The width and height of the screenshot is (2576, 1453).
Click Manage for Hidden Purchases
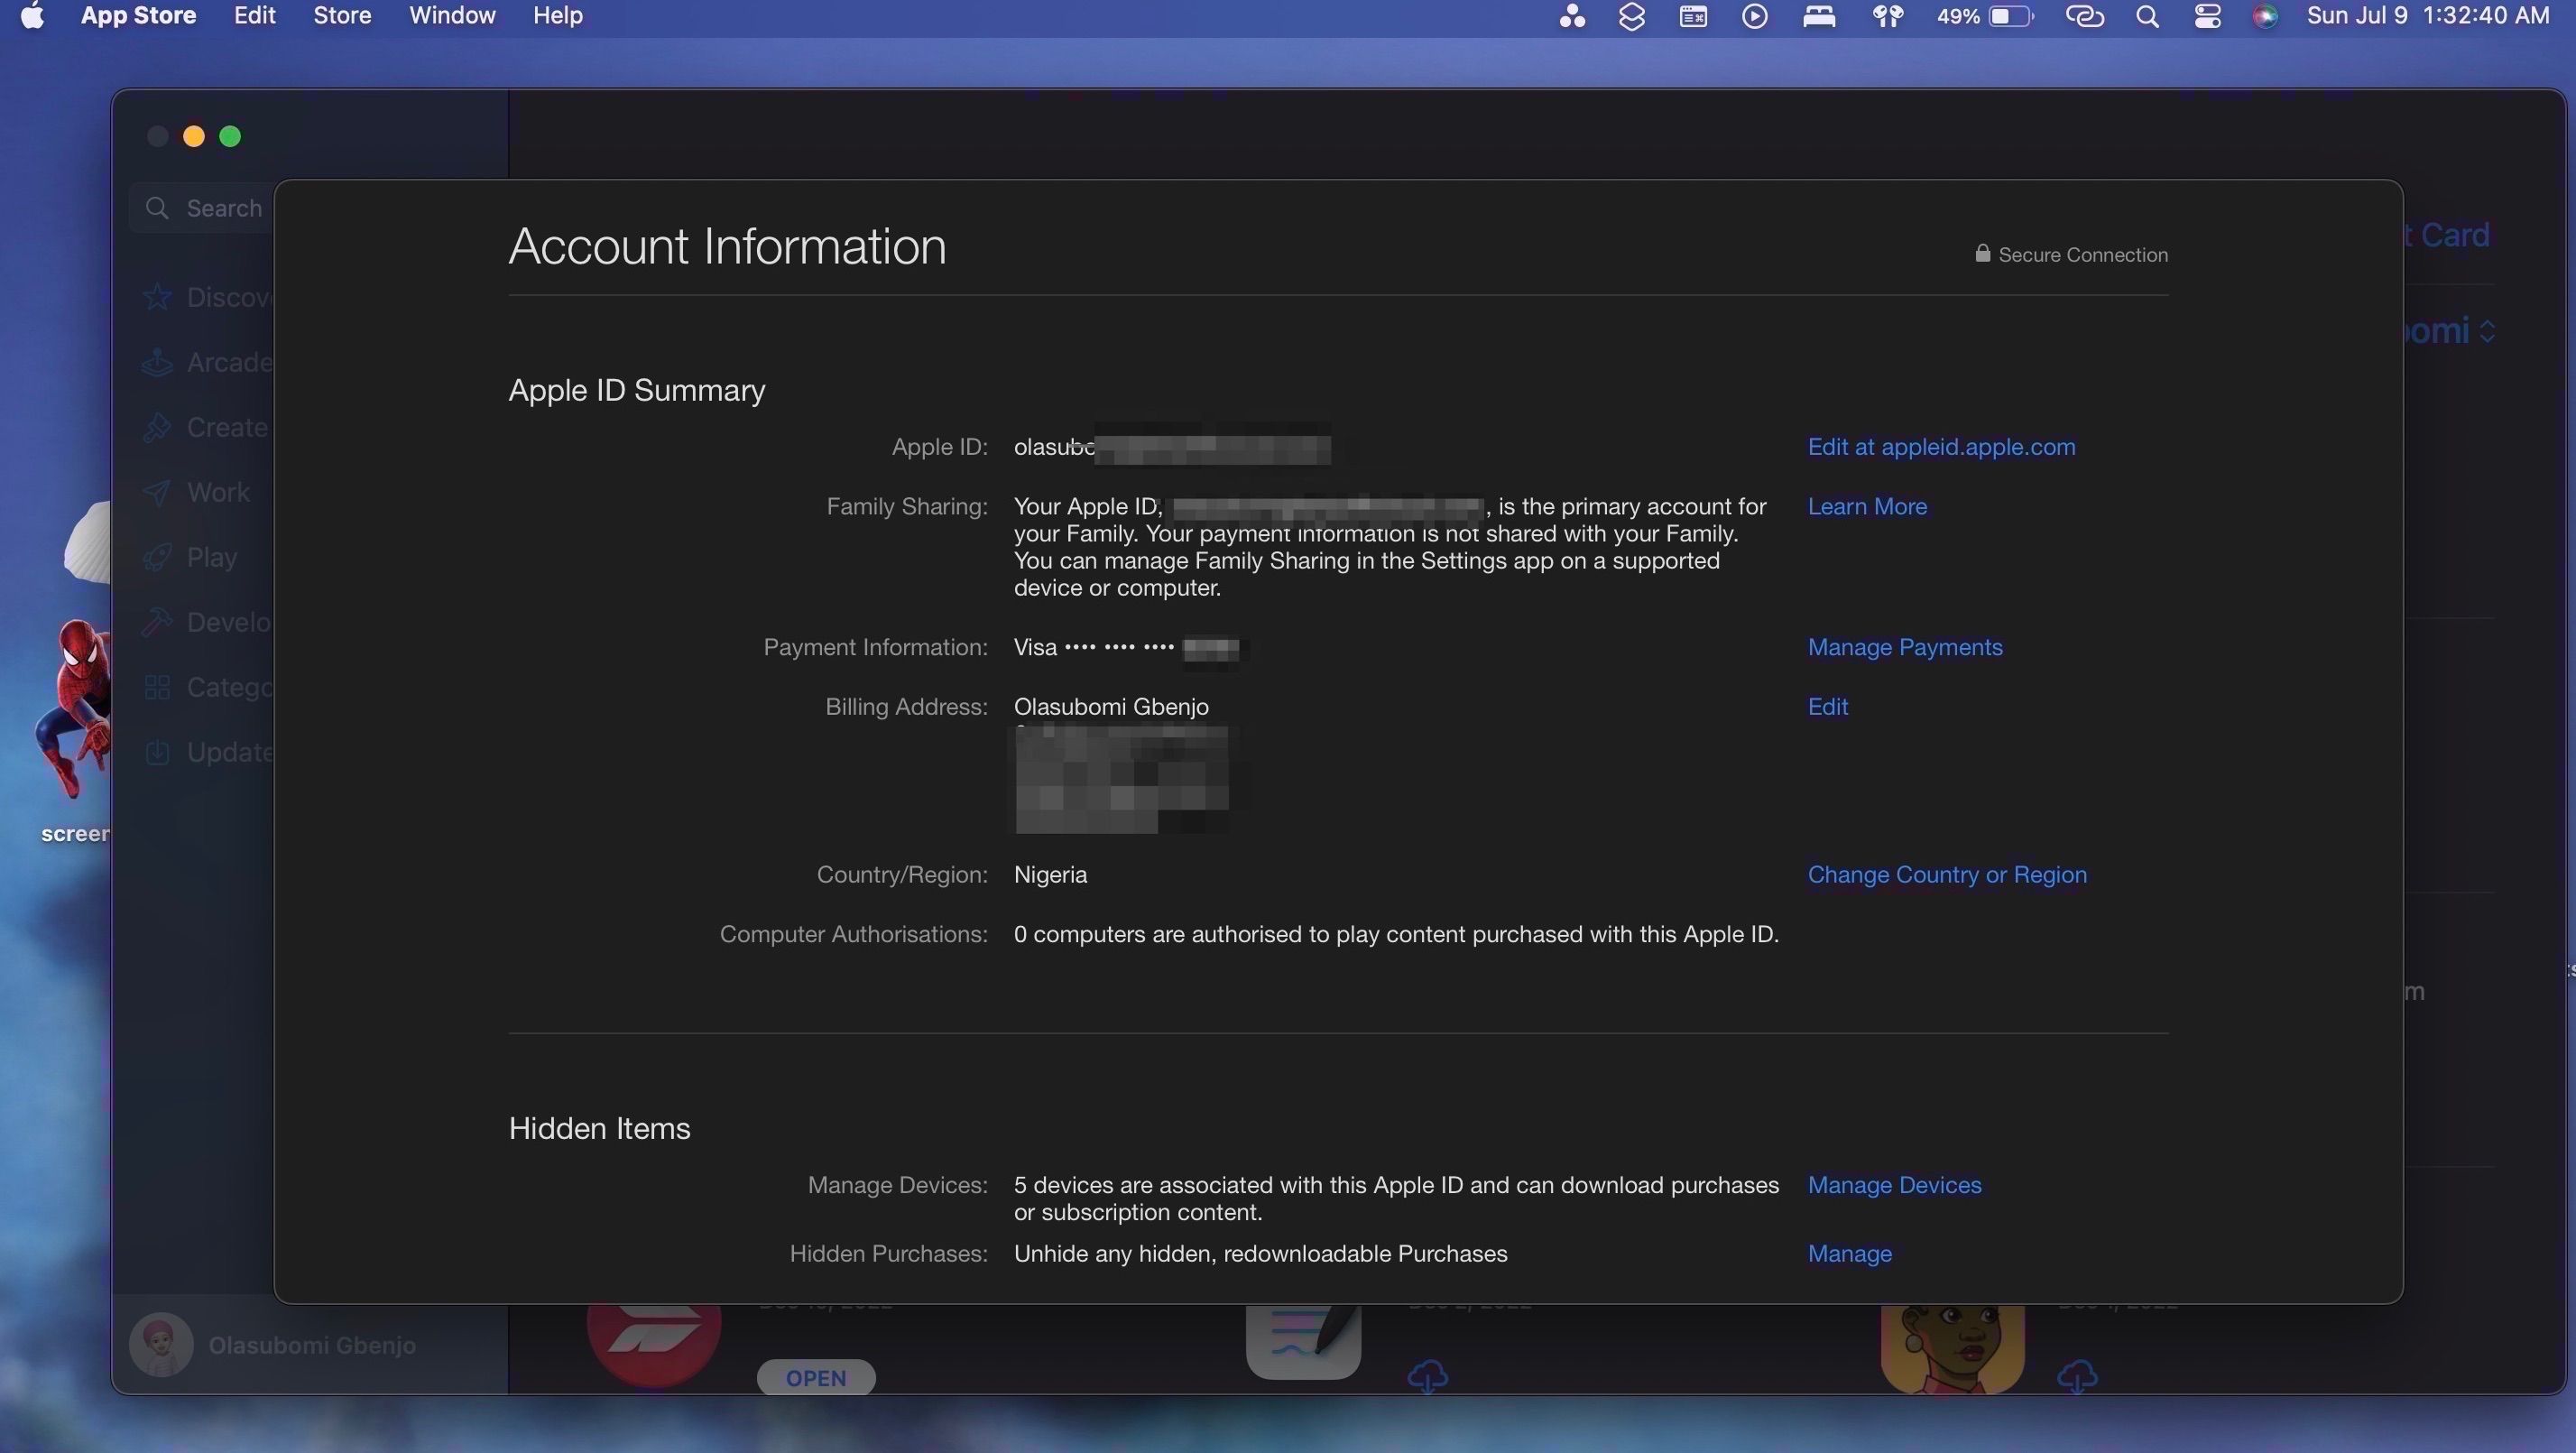(1849, 1254)
